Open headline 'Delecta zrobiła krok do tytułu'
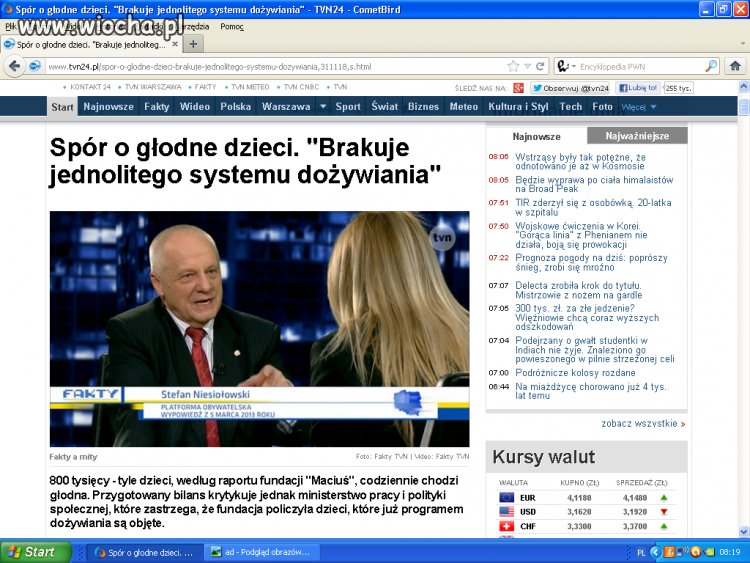Viewport: 750px width, 563px height. click(579, 290)
